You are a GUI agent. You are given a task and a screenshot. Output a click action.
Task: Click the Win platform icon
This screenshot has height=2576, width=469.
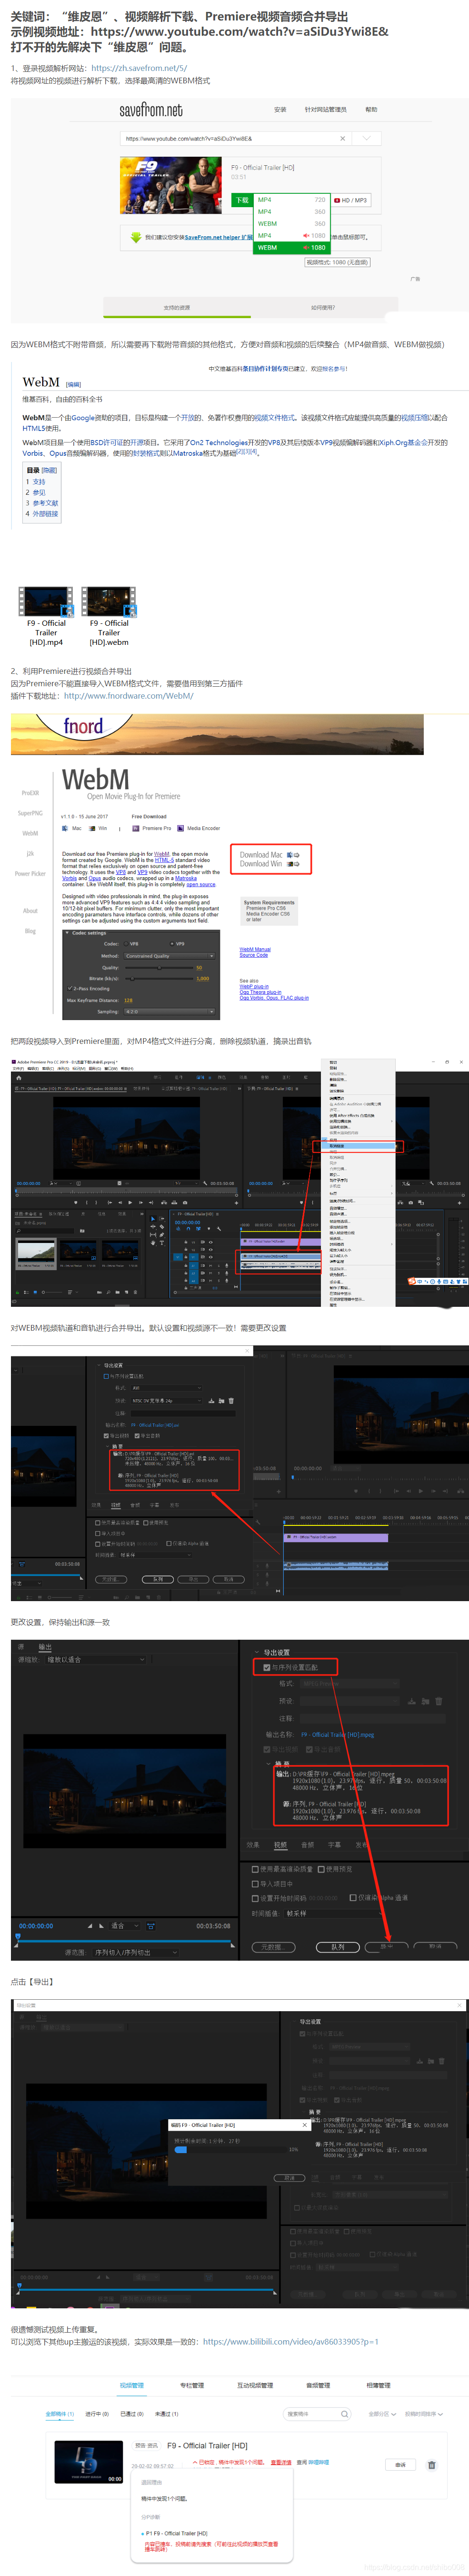coord(93,828)
